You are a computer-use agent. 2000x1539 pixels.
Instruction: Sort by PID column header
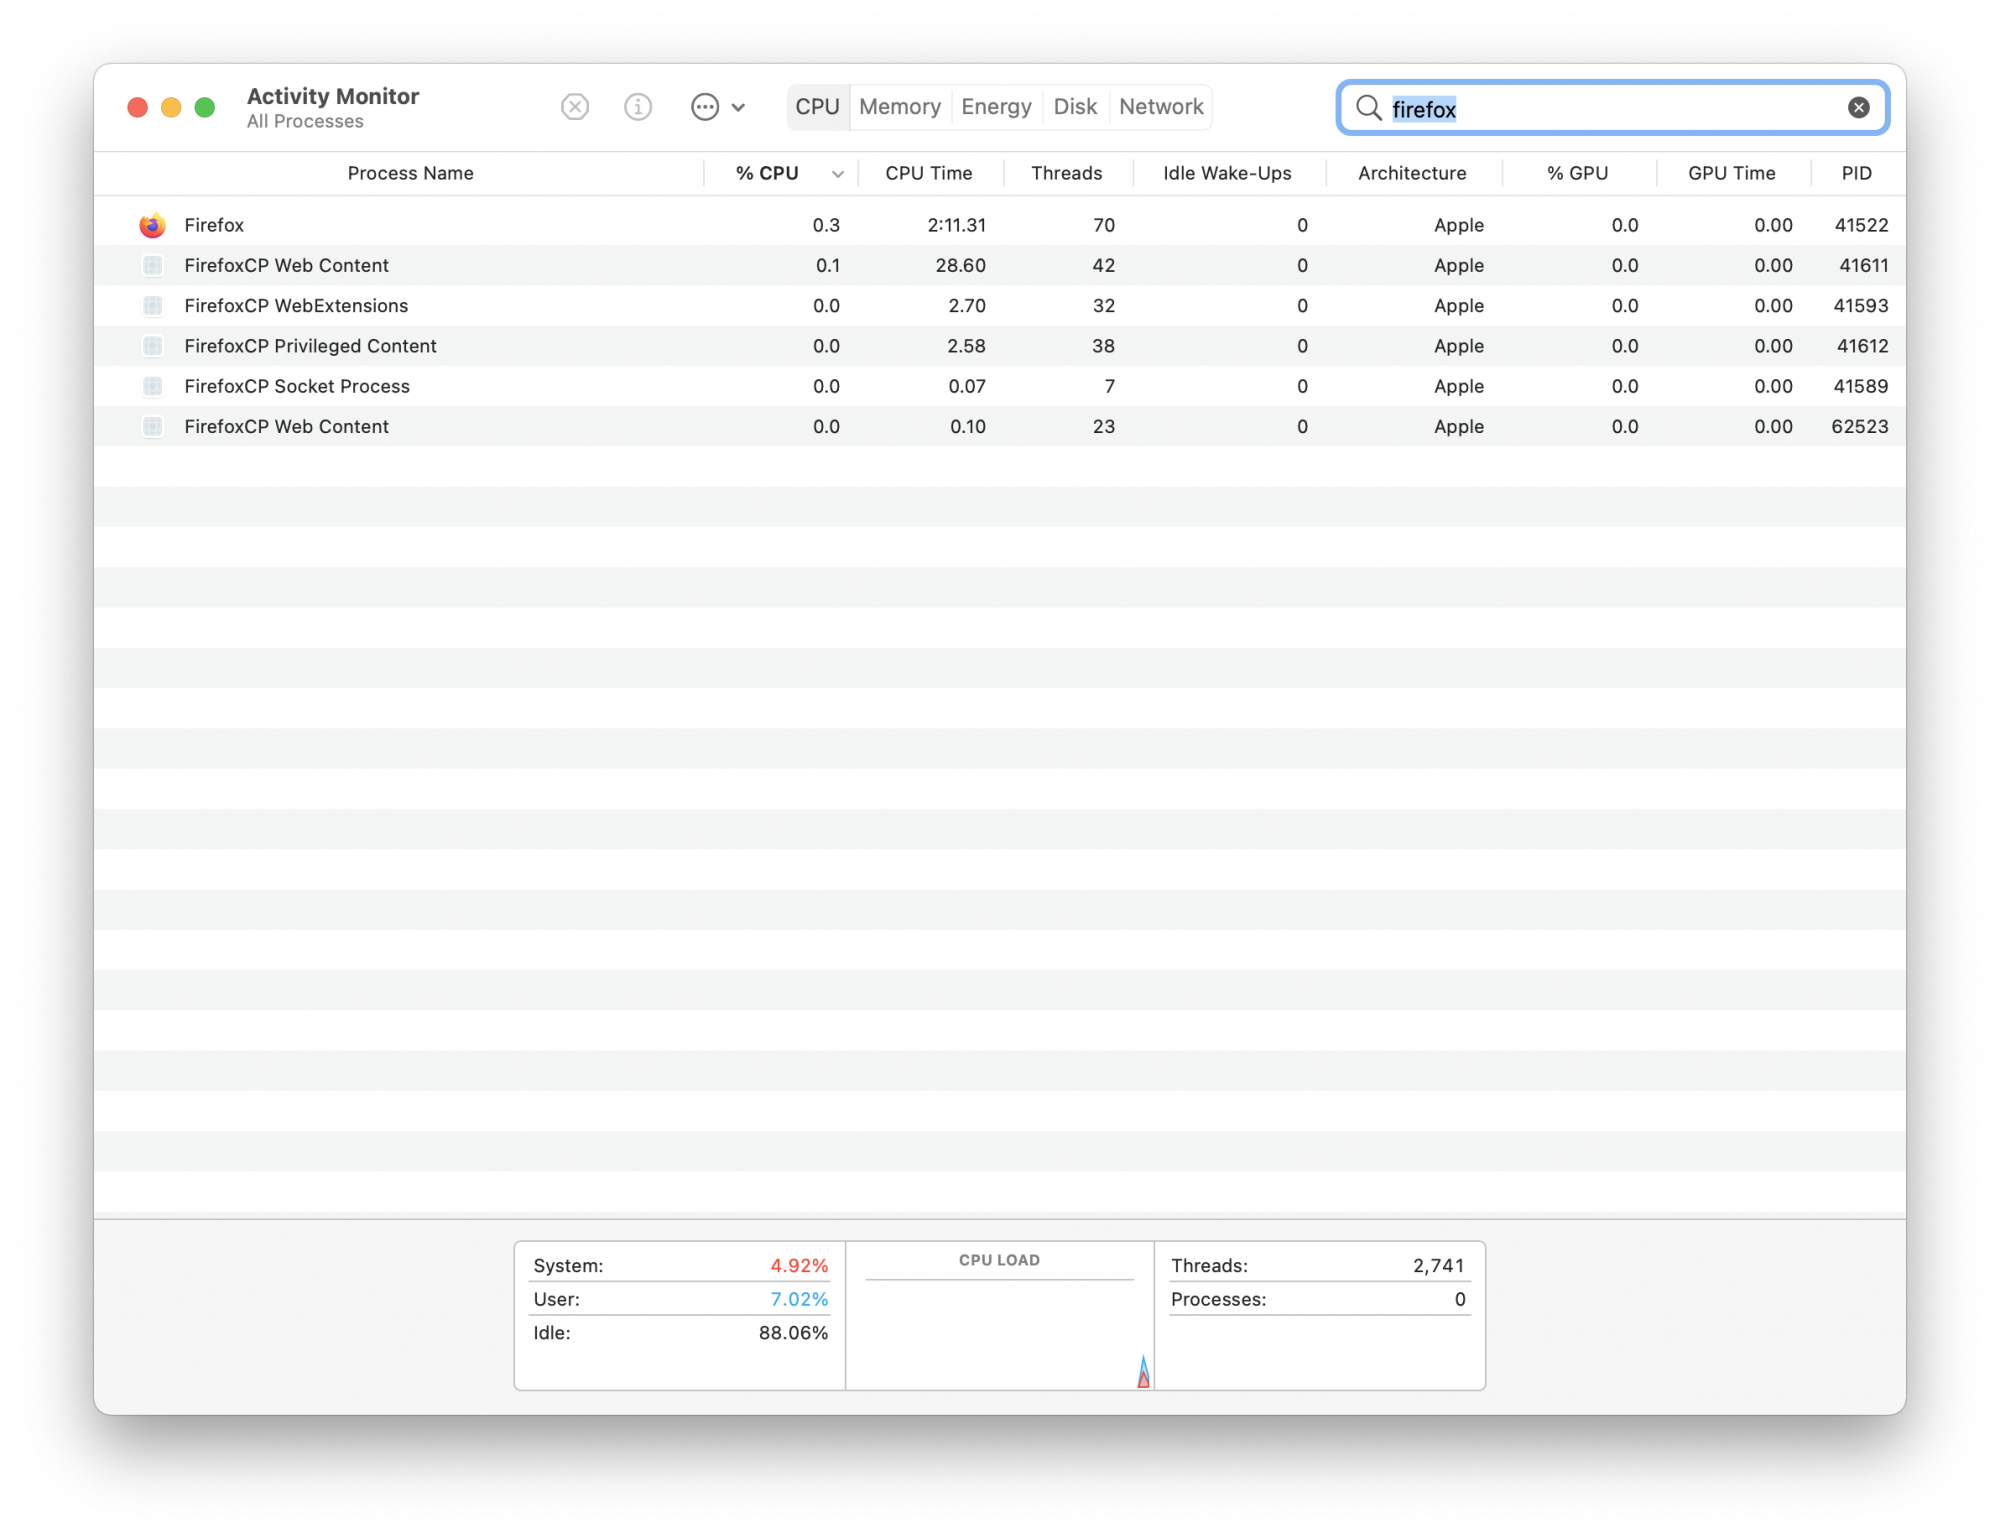tap(1856, 174)
